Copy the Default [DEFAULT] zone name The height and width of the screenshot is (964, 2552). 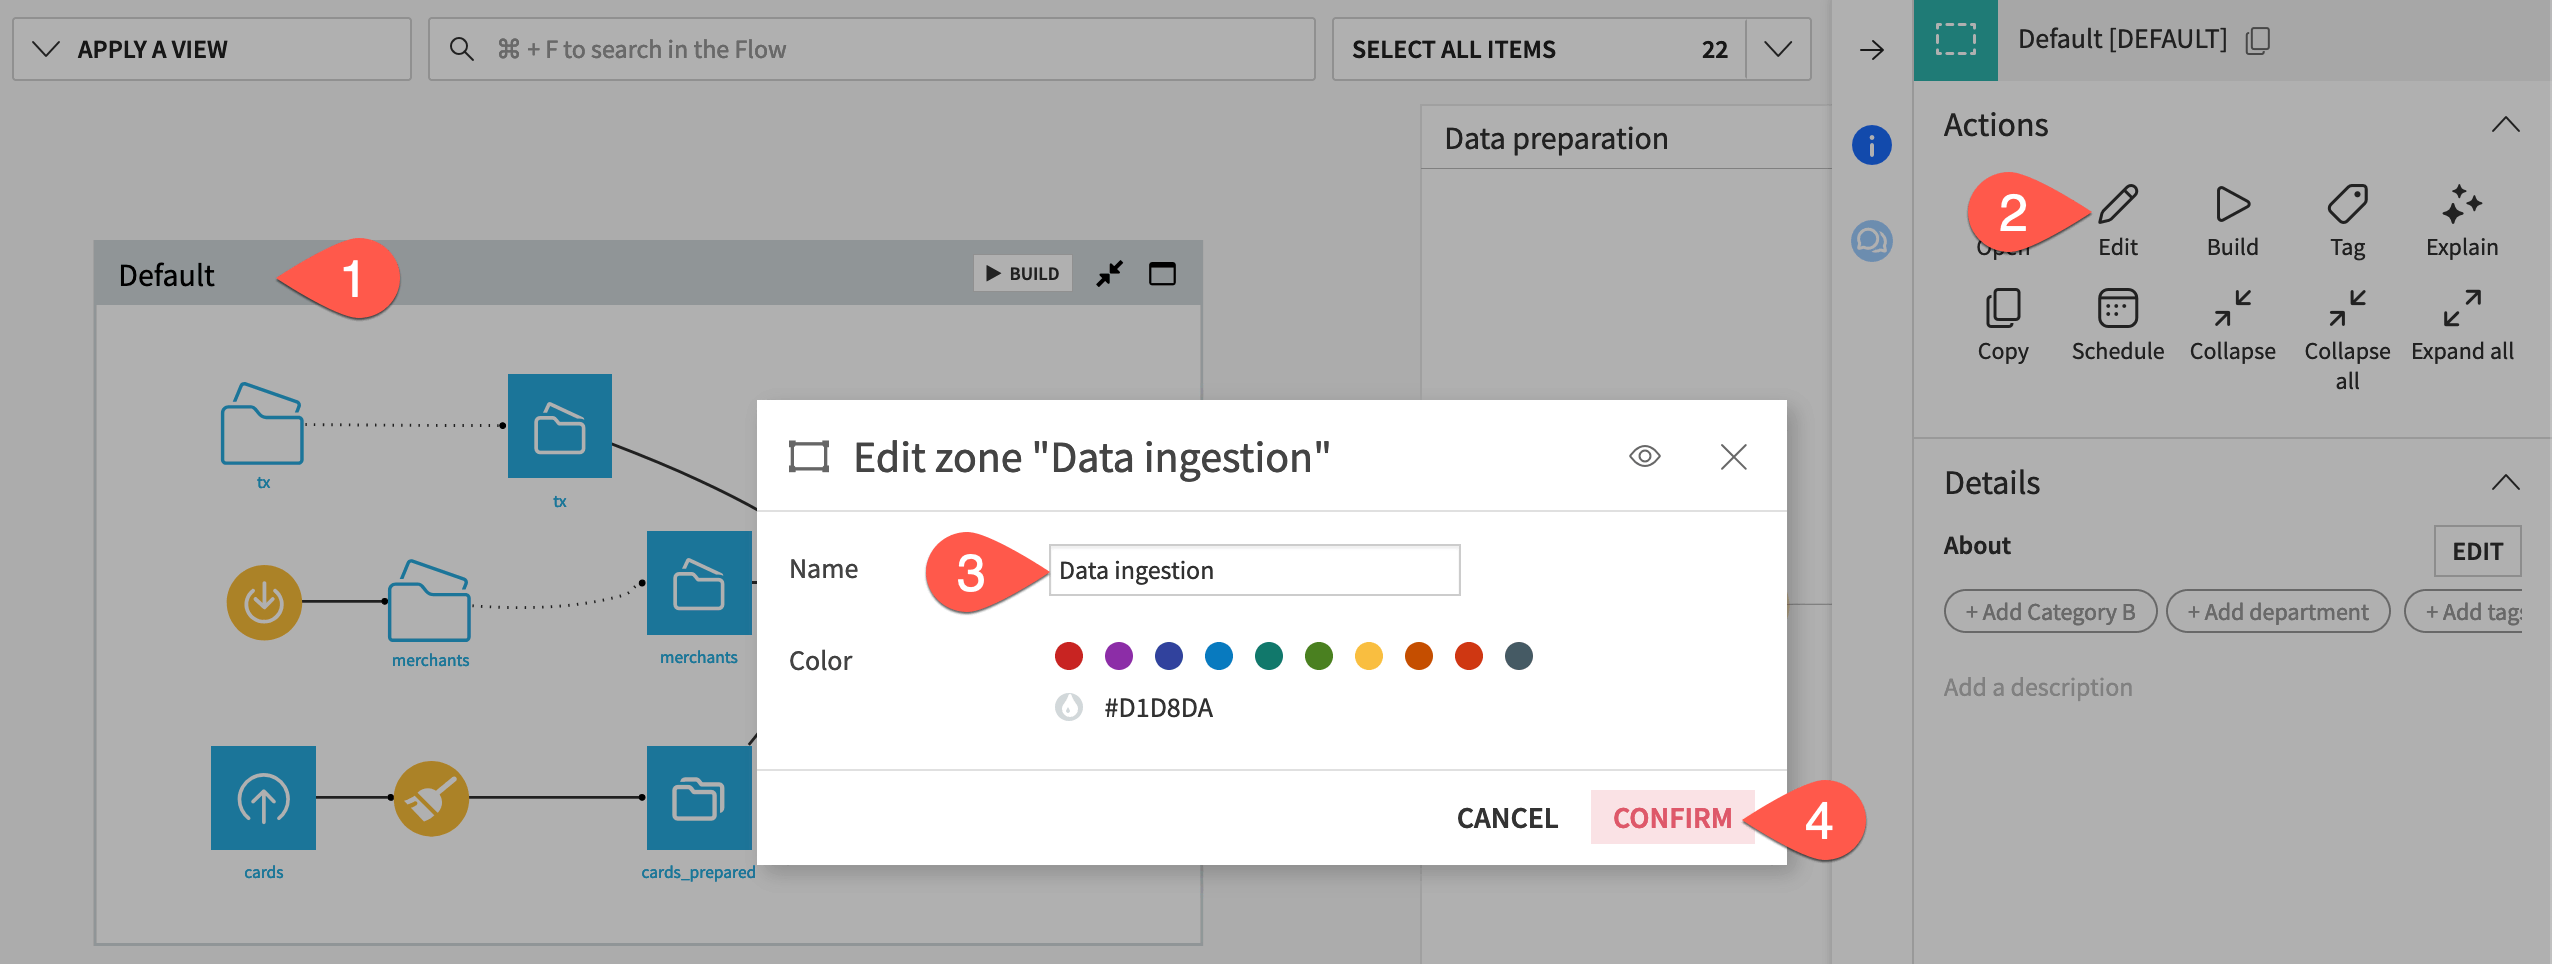(x=2259, y=40)
